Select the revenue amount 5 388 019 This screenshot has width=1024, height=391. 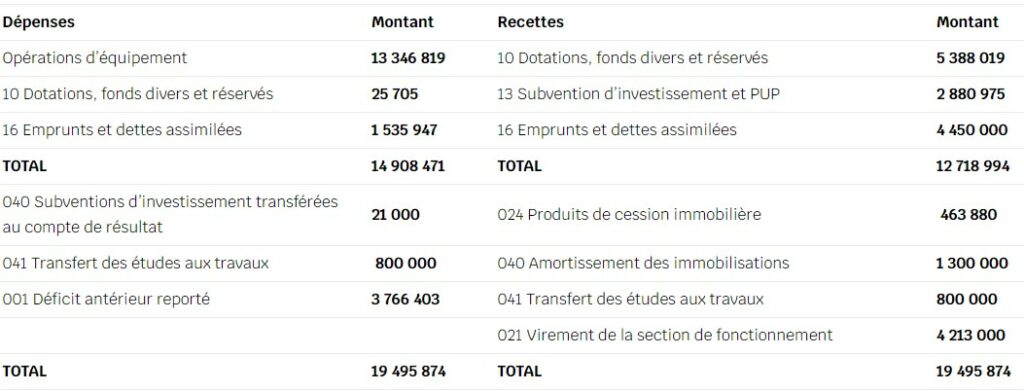click(970, 58)
